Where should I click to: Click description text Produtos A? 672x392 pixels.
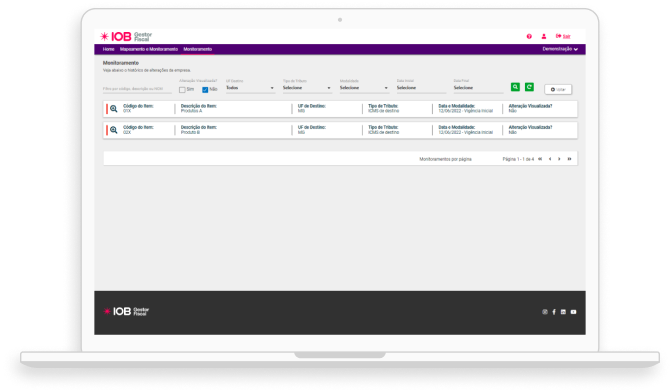pyautogui.click(x=191, y=111)
